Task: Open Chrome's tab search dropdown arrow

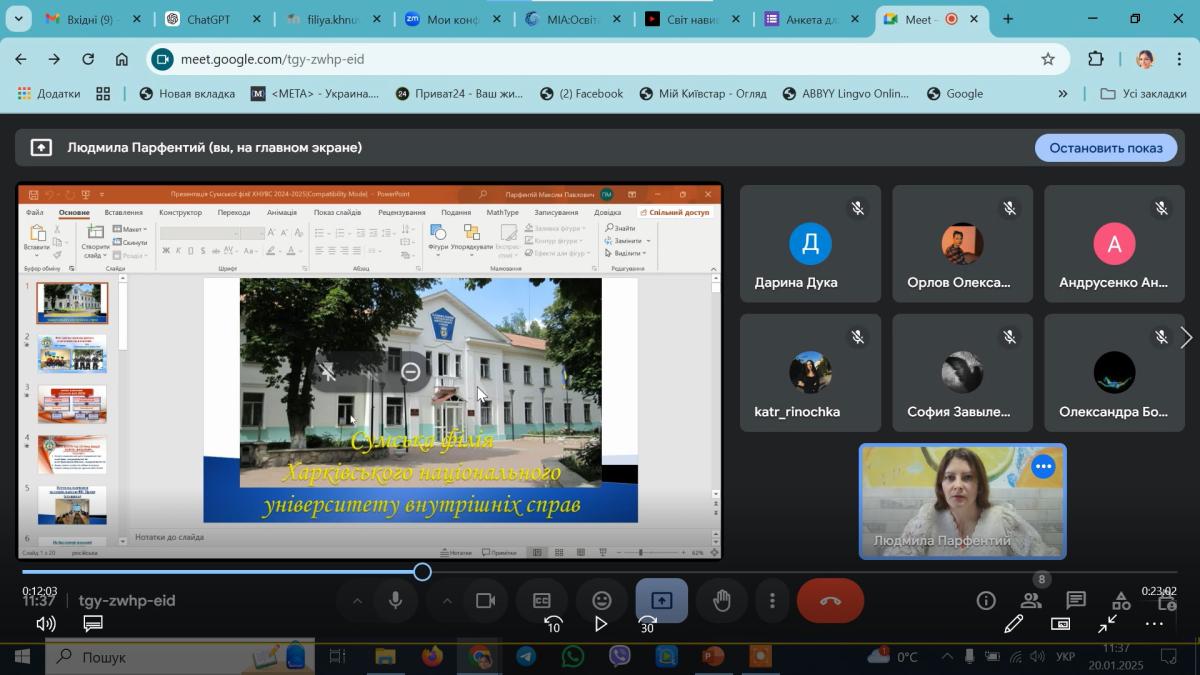Action: click(21, 19)
